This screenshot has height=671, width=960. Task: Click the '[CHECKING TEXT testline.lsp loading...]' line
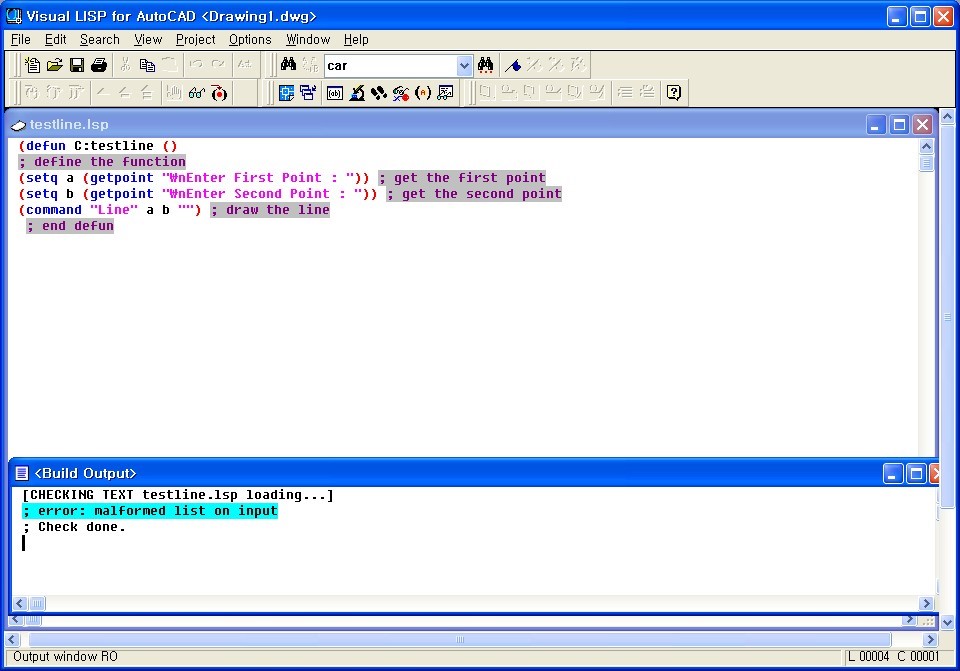[178, 495]
